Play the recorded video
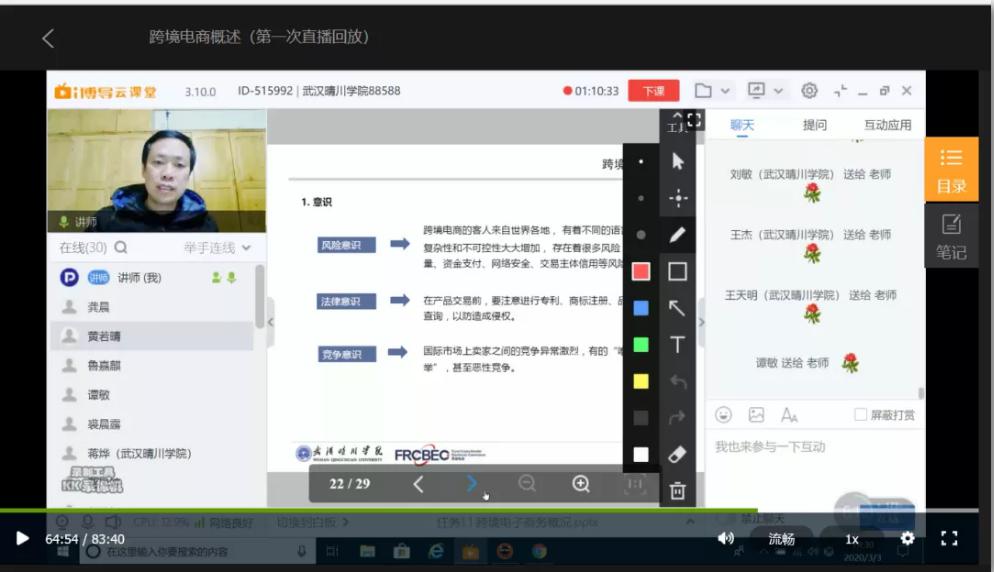 [22, 539]
